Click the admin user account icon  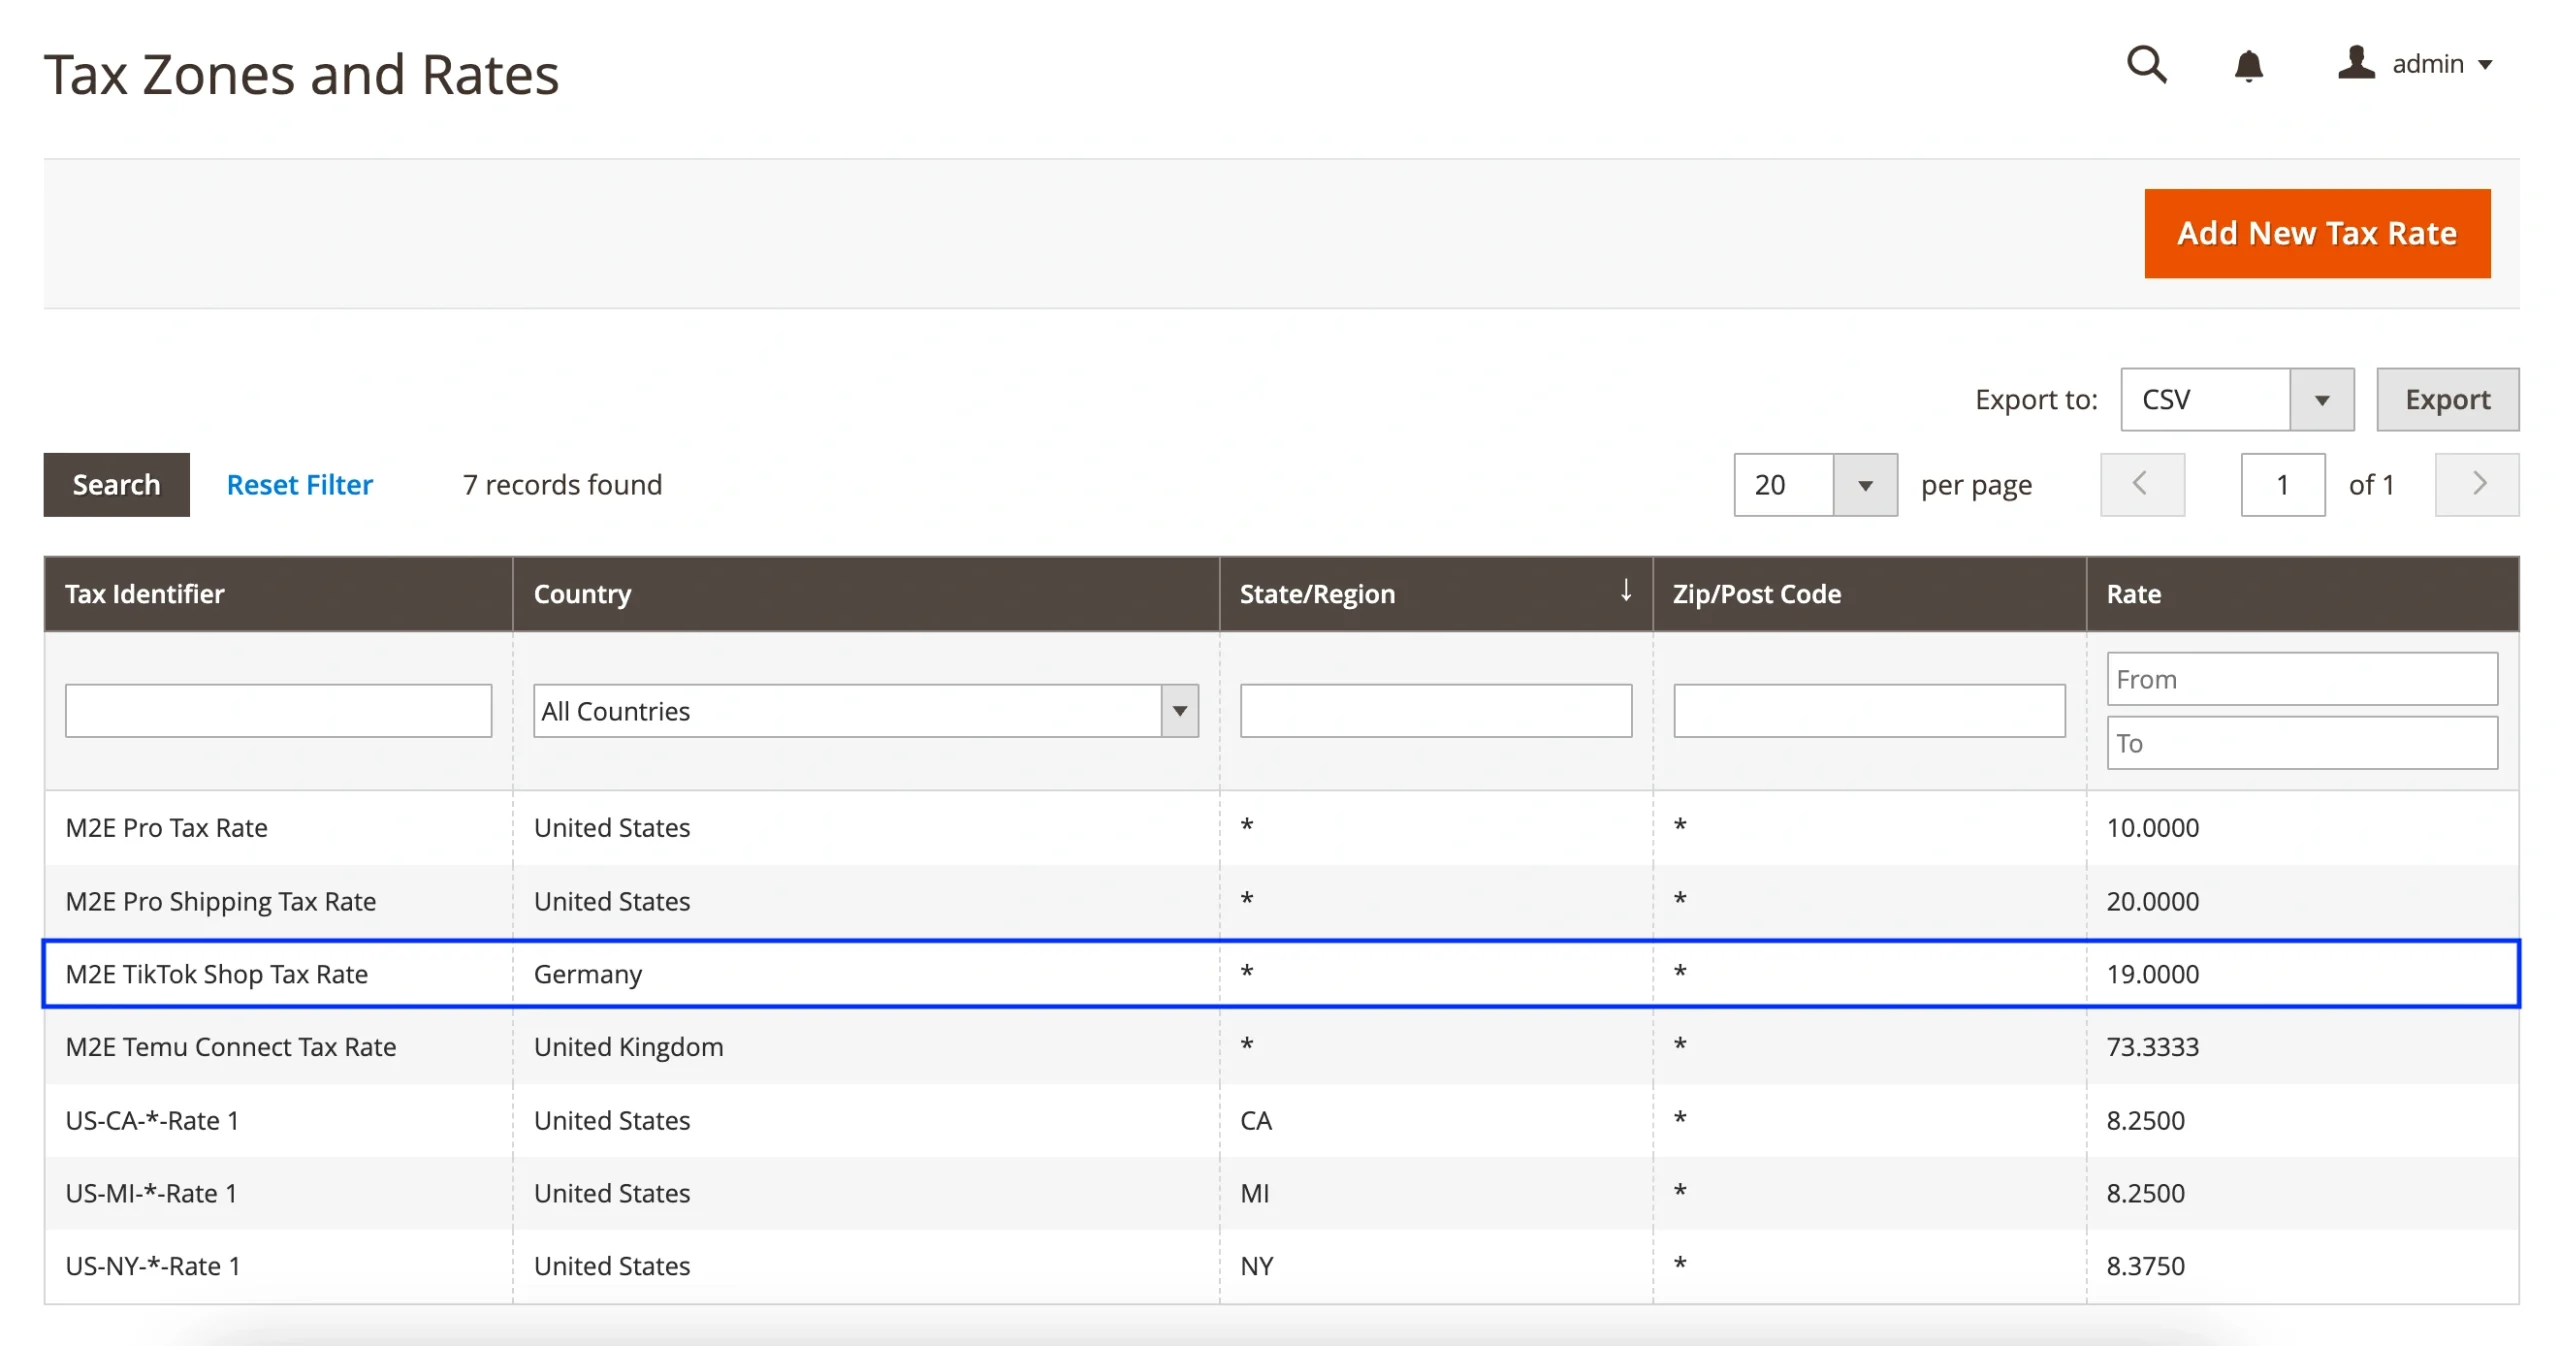[x=2355, y=64]
